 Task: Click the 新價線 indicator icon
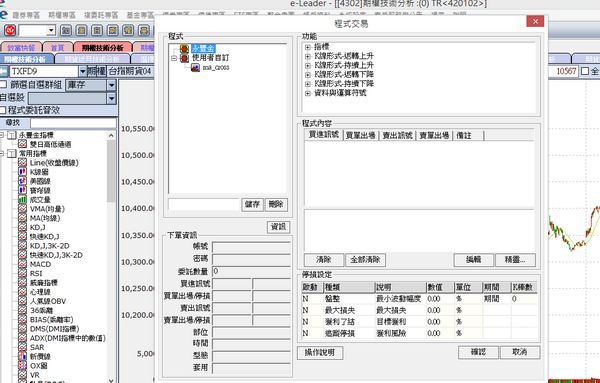(23, 356)
